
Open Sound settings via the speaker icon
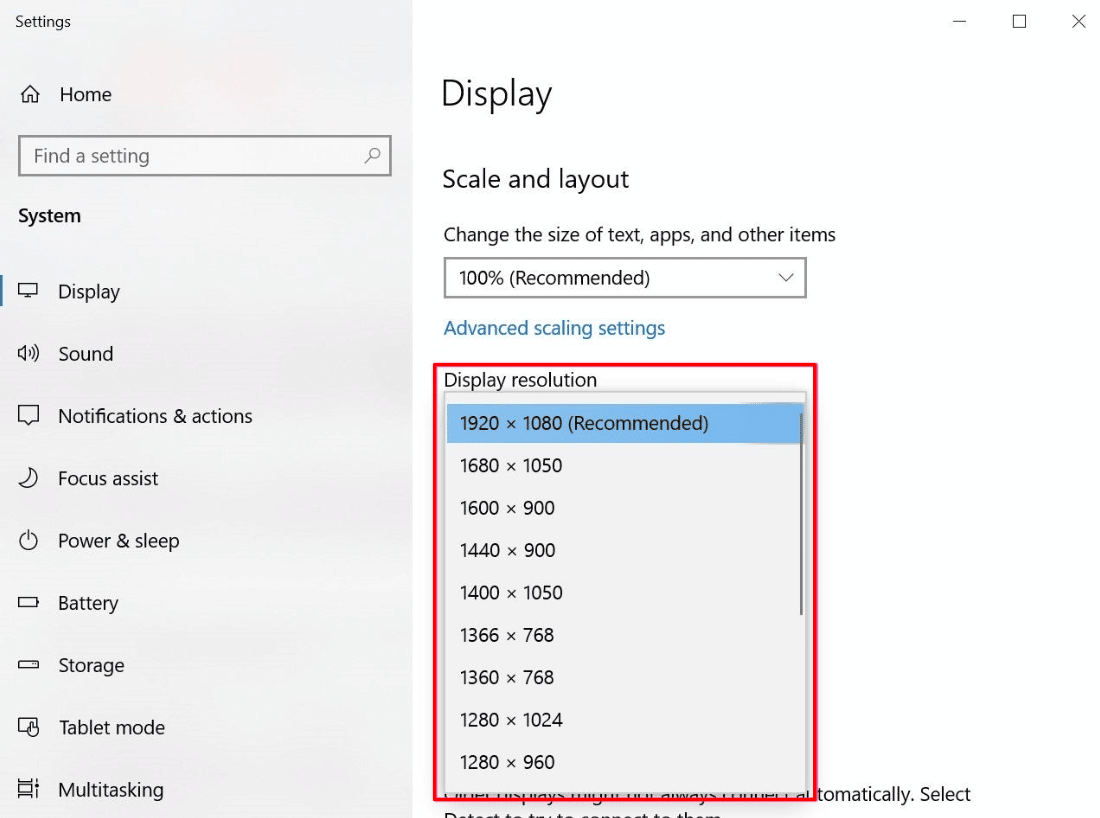pos(31,353)
